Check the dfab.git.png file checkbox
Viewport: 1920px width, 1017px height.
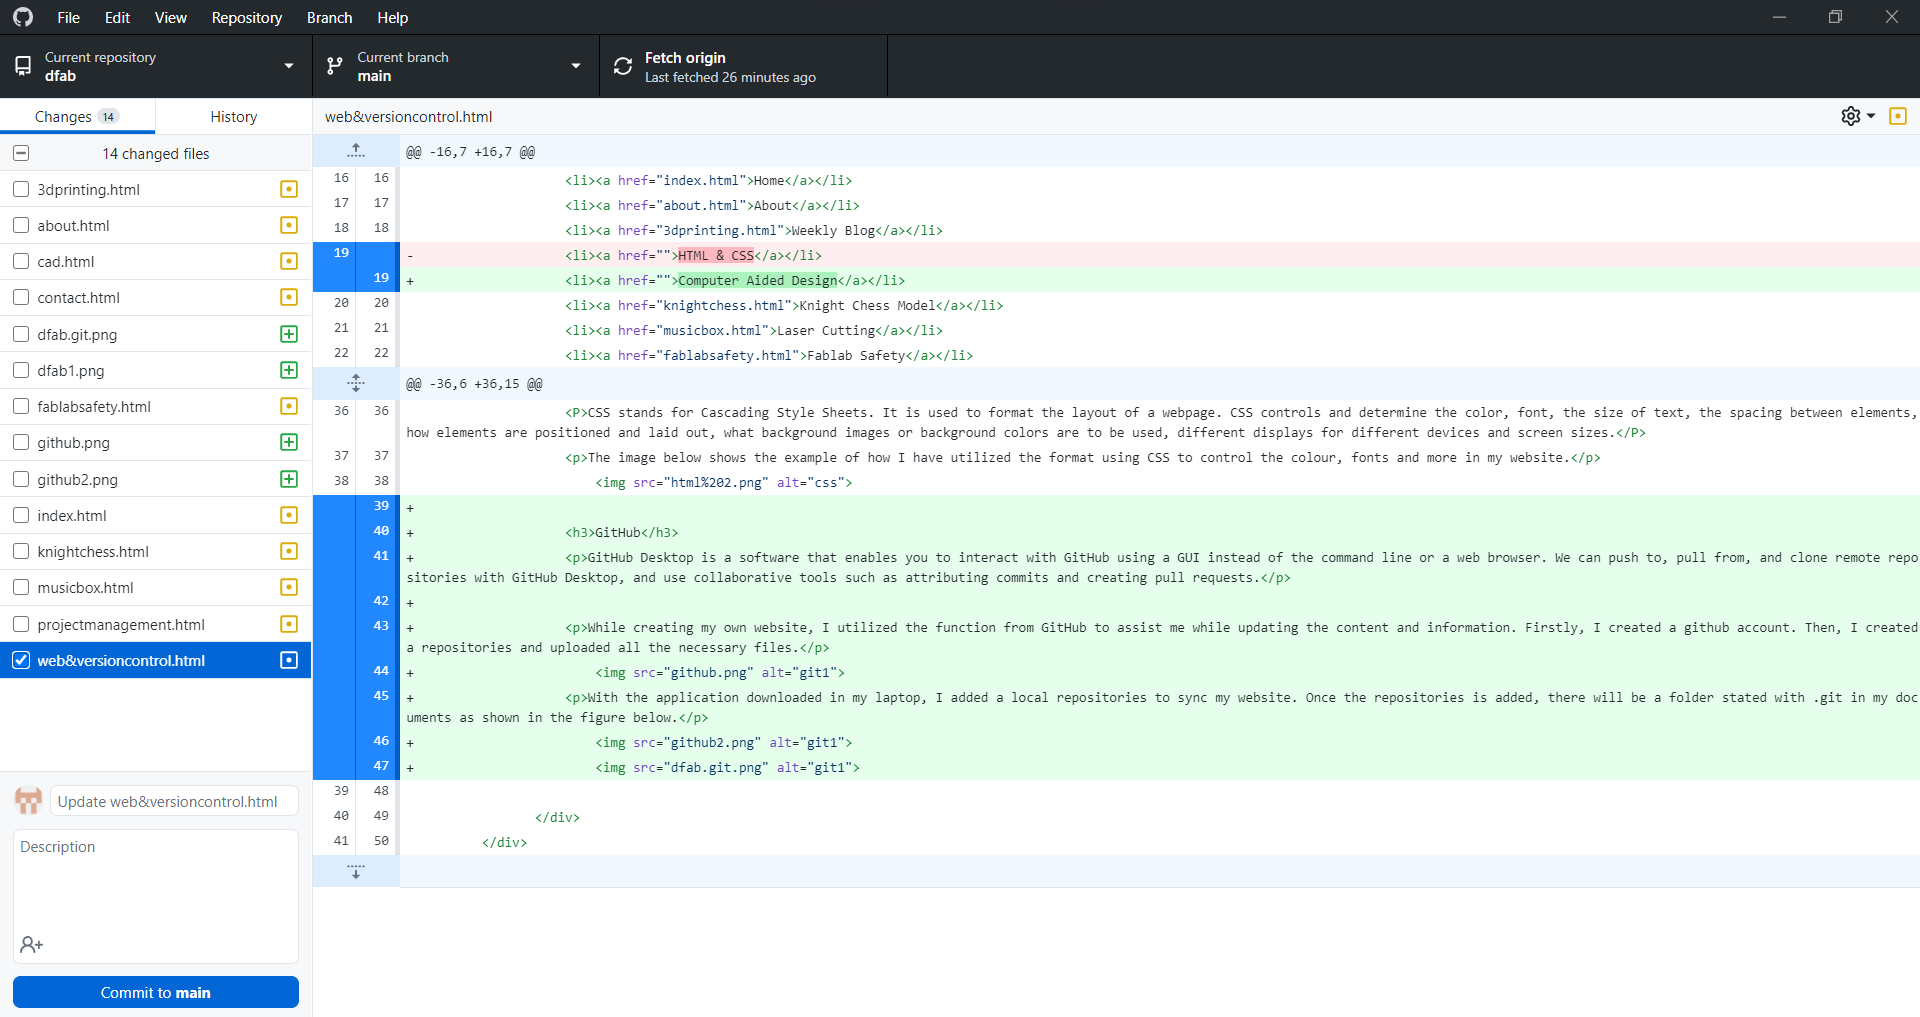(21, 334)
